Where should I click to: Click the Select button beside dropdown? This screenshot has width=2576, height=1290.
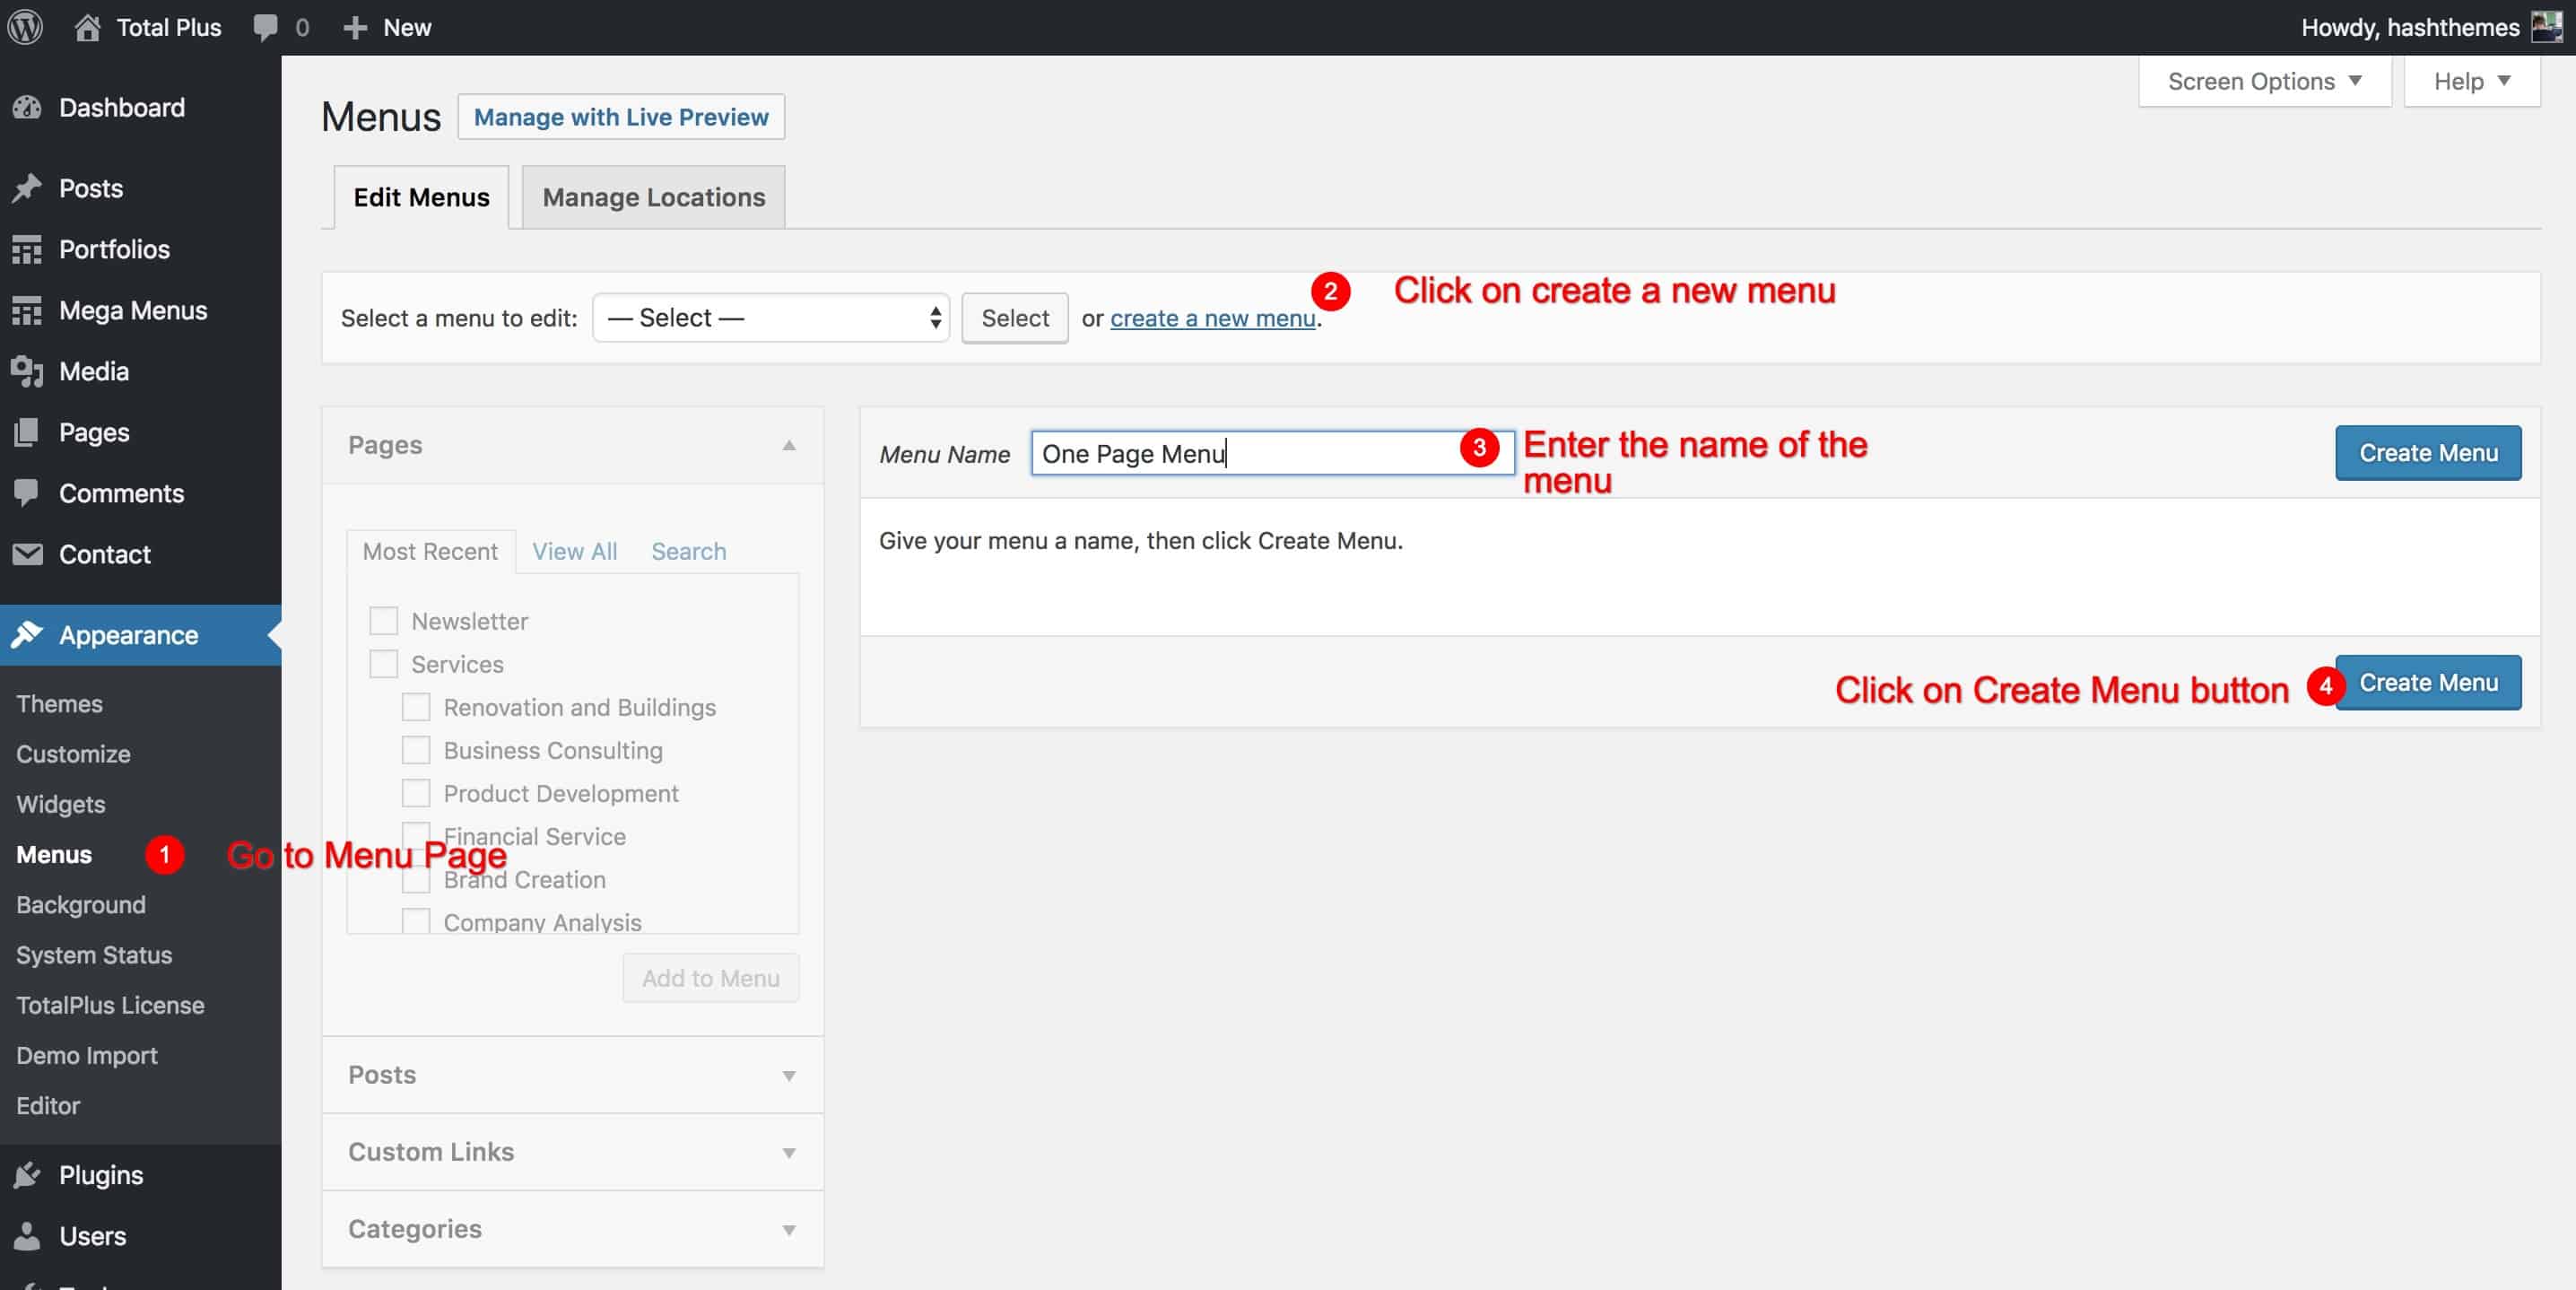1015,318
